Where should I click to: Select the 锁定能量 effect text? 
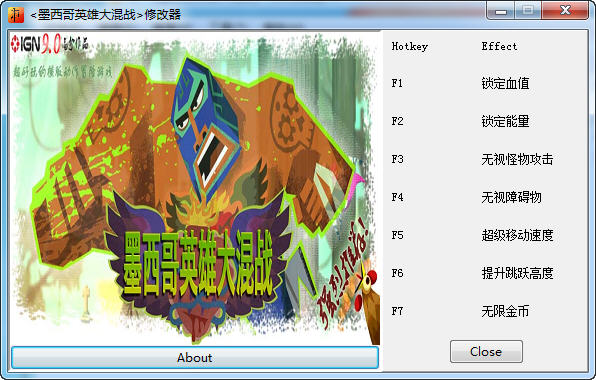[x=505, y=121]
